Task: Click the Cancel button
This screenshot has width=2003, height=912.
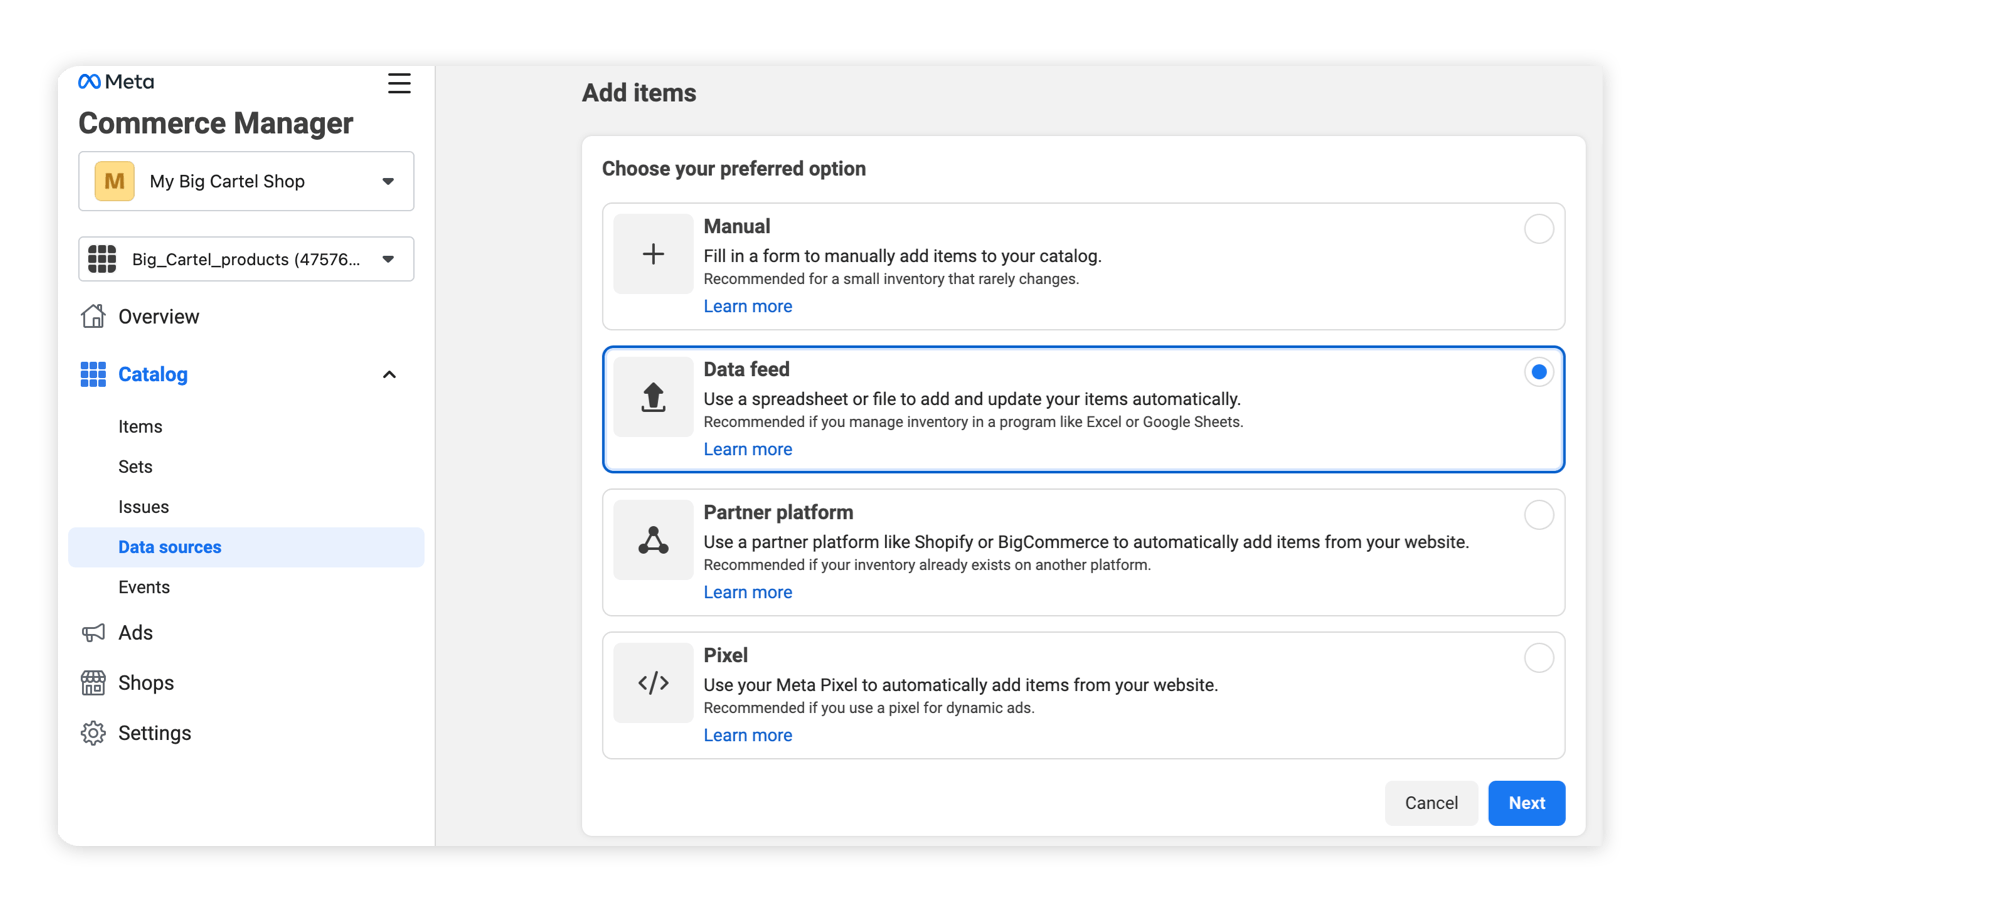Action: tap(1431, 803)
